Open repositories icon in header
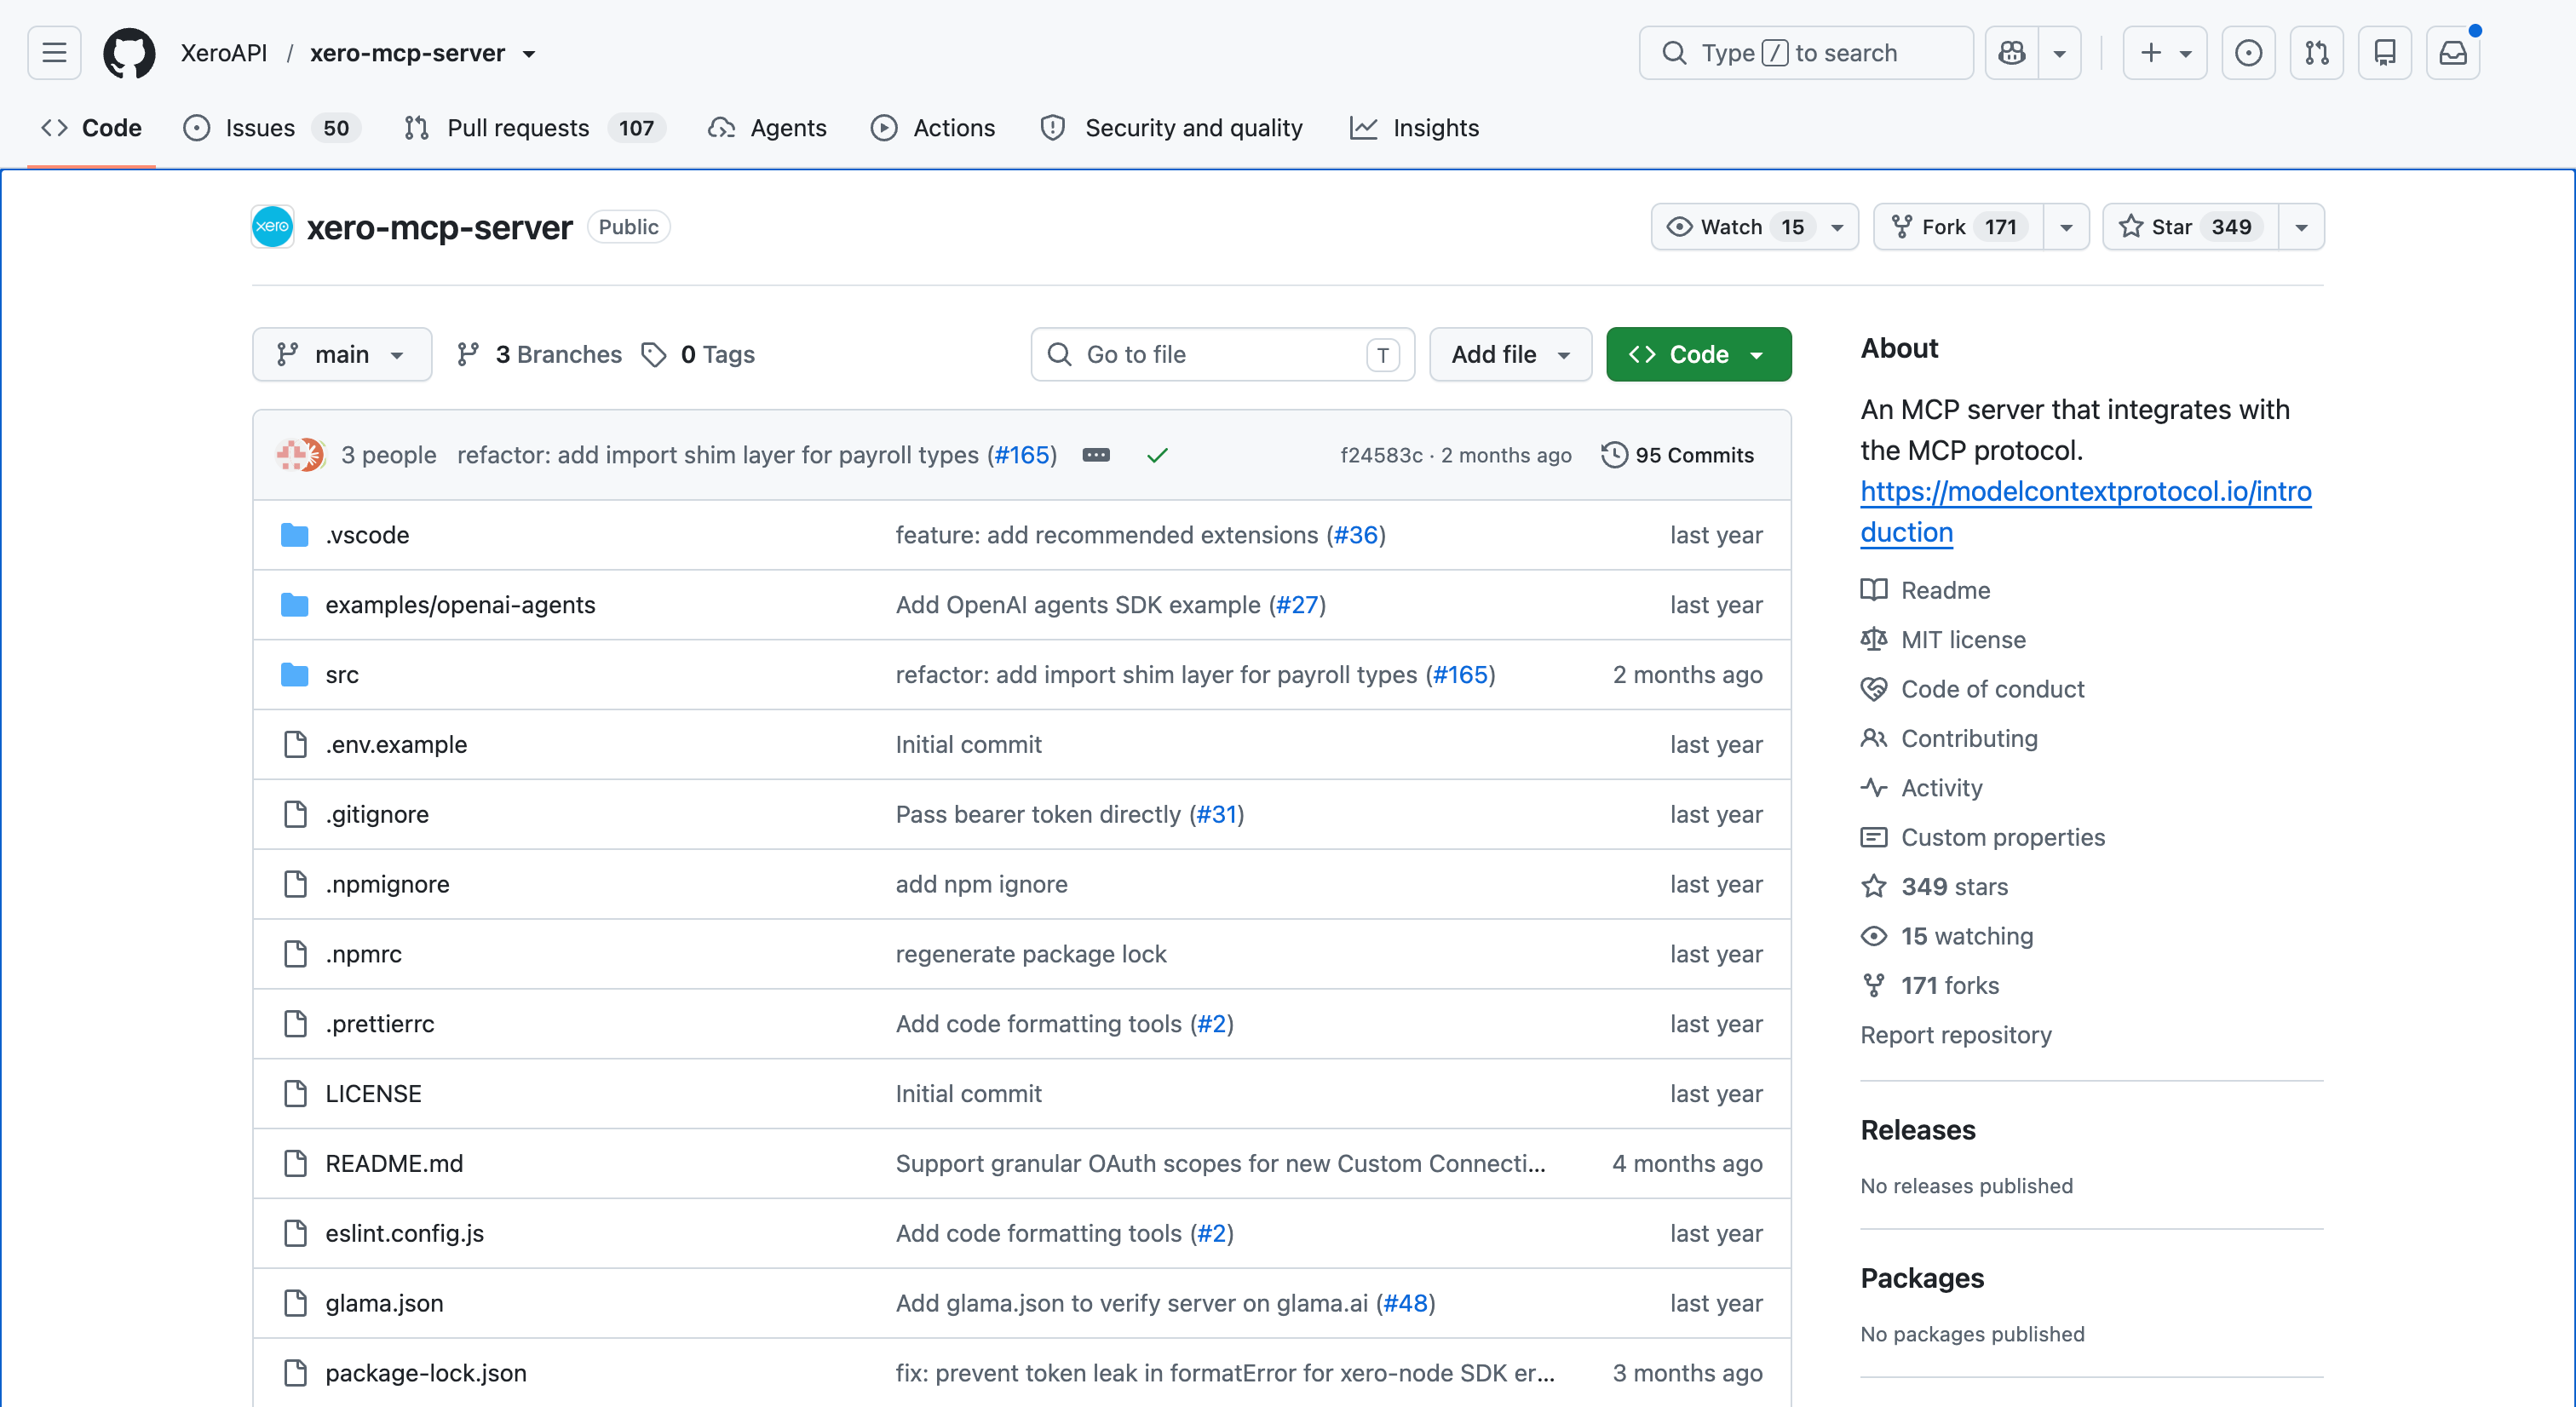Image resolution: width=2576 pixels, height=1407 pixels. click(2385, 52)
